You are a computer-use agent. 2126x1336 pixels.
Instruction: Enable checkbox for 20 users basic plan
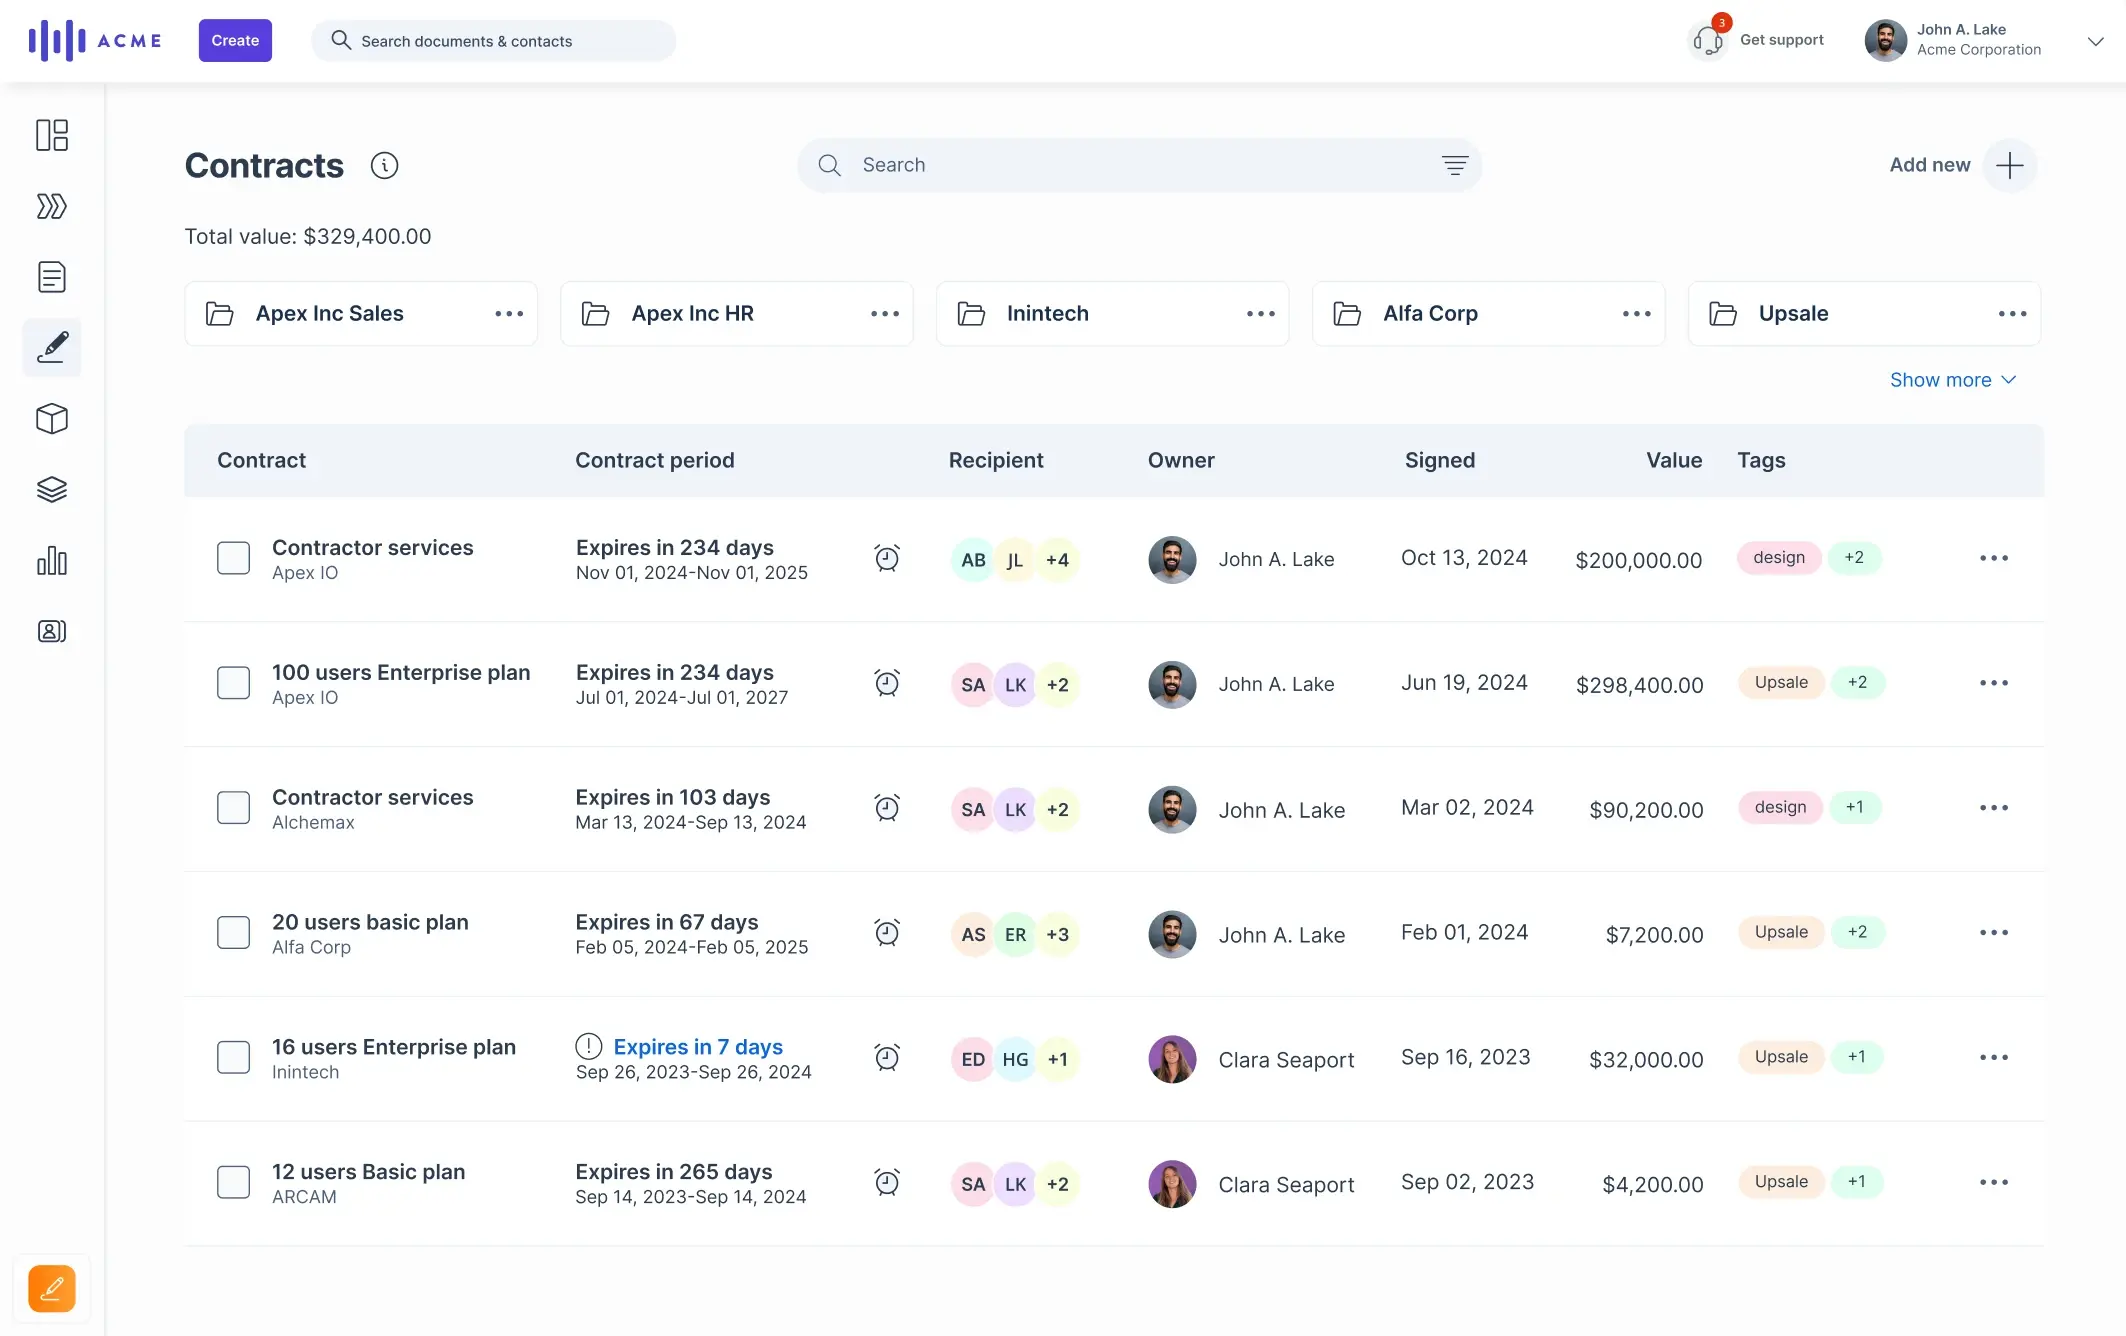coord(232,933)
